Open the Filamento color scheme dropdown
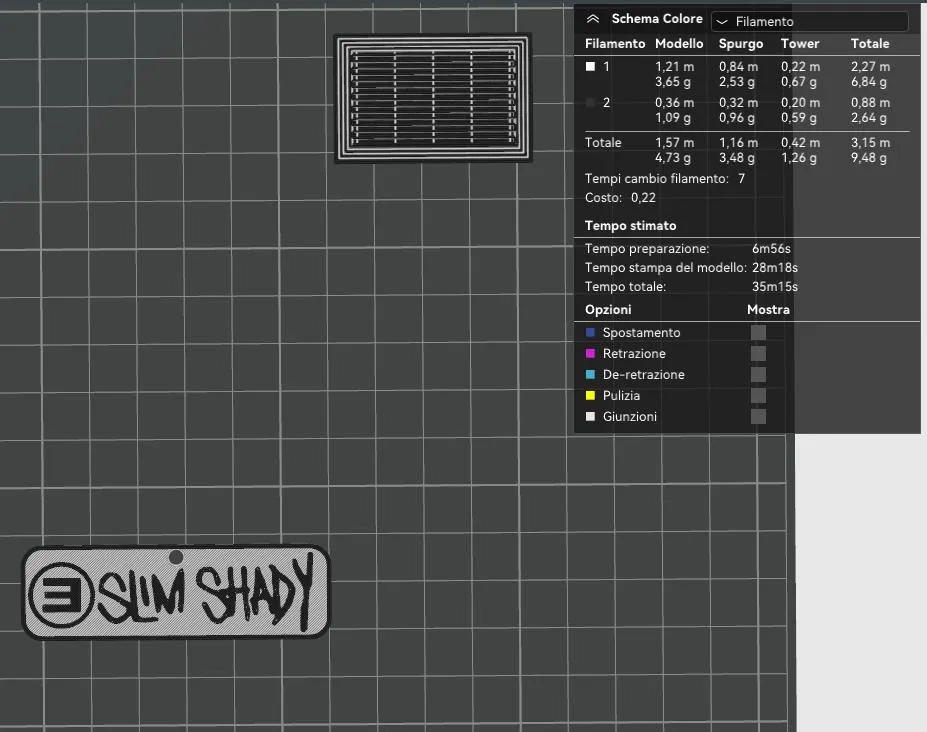Viewport: 927px width, 732px height. click(809, 21)
